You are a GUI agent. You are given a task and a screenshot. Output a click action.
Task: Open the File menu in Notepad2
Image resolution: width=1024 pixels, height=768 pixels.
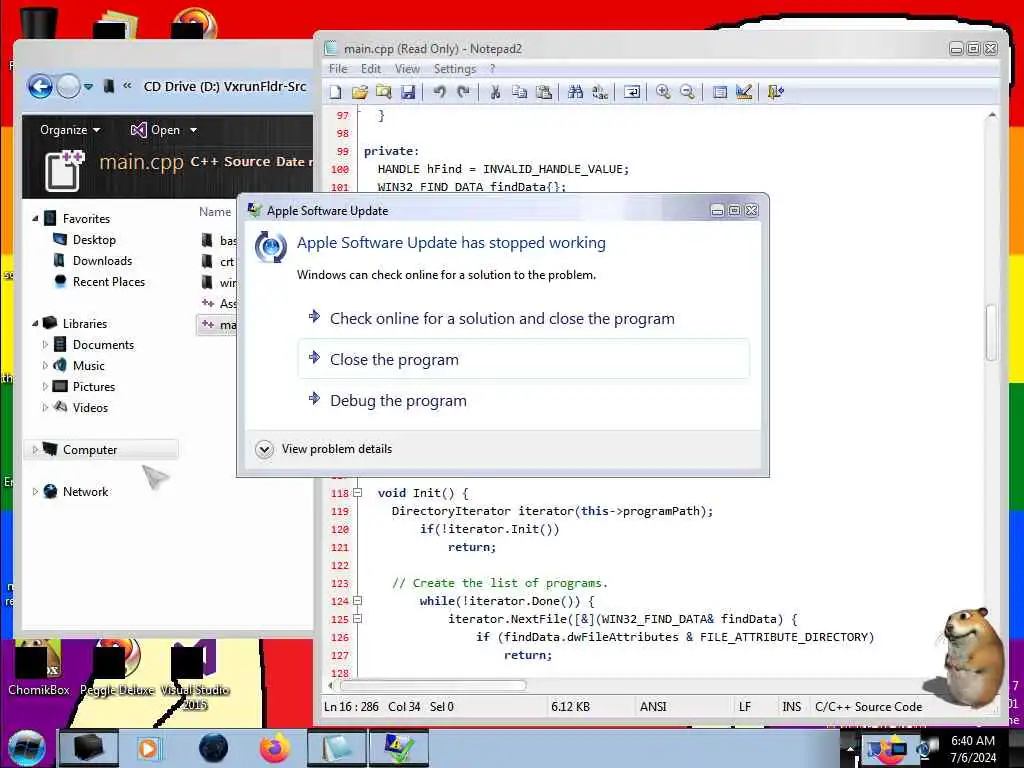point(338,69)
